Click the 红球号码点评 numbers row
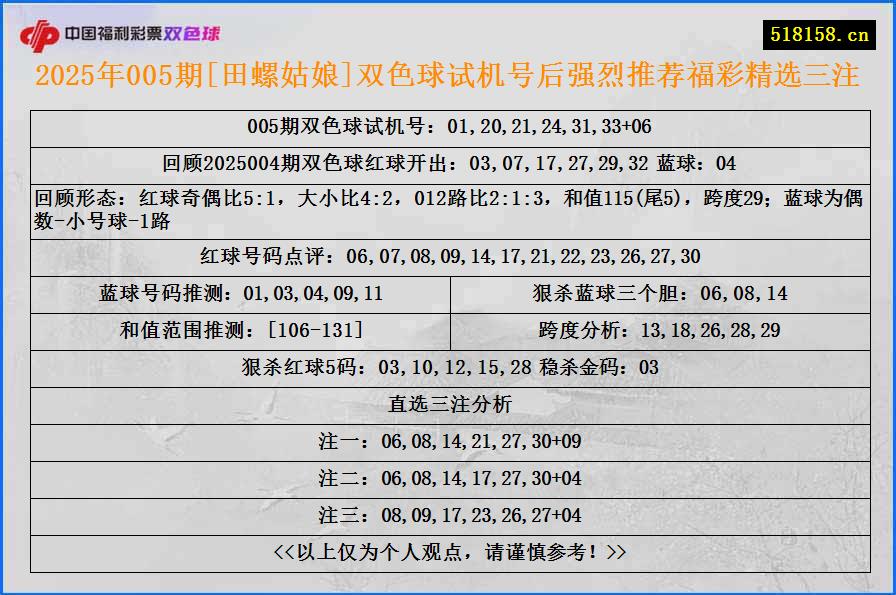Viewport: 896px width, 595px height. tap(448, 256)
